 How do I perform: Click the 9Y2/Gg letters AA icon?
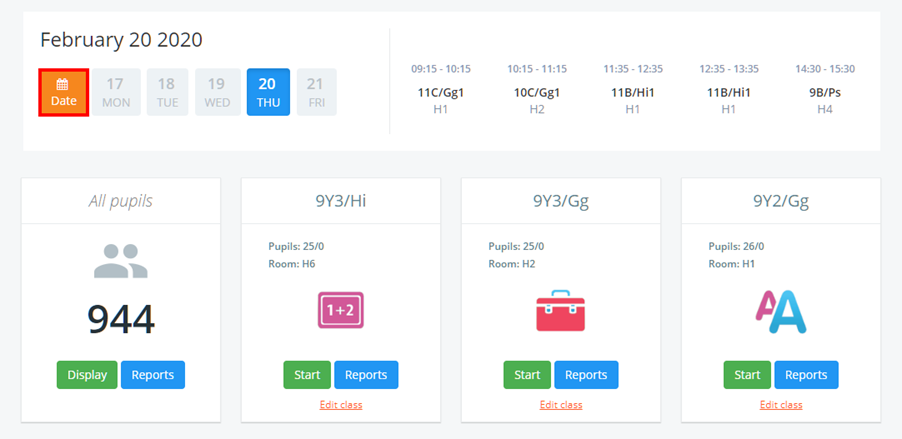pos(781,312)
